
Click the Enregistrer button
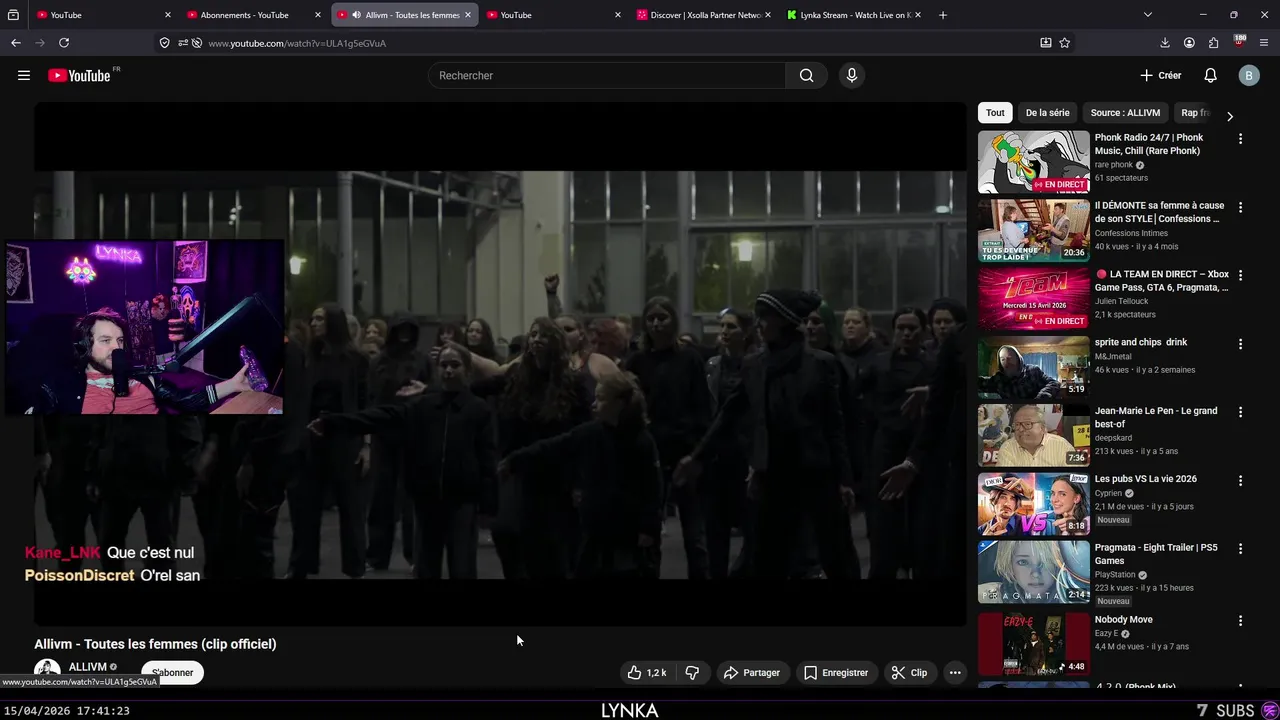coord(836,673)
